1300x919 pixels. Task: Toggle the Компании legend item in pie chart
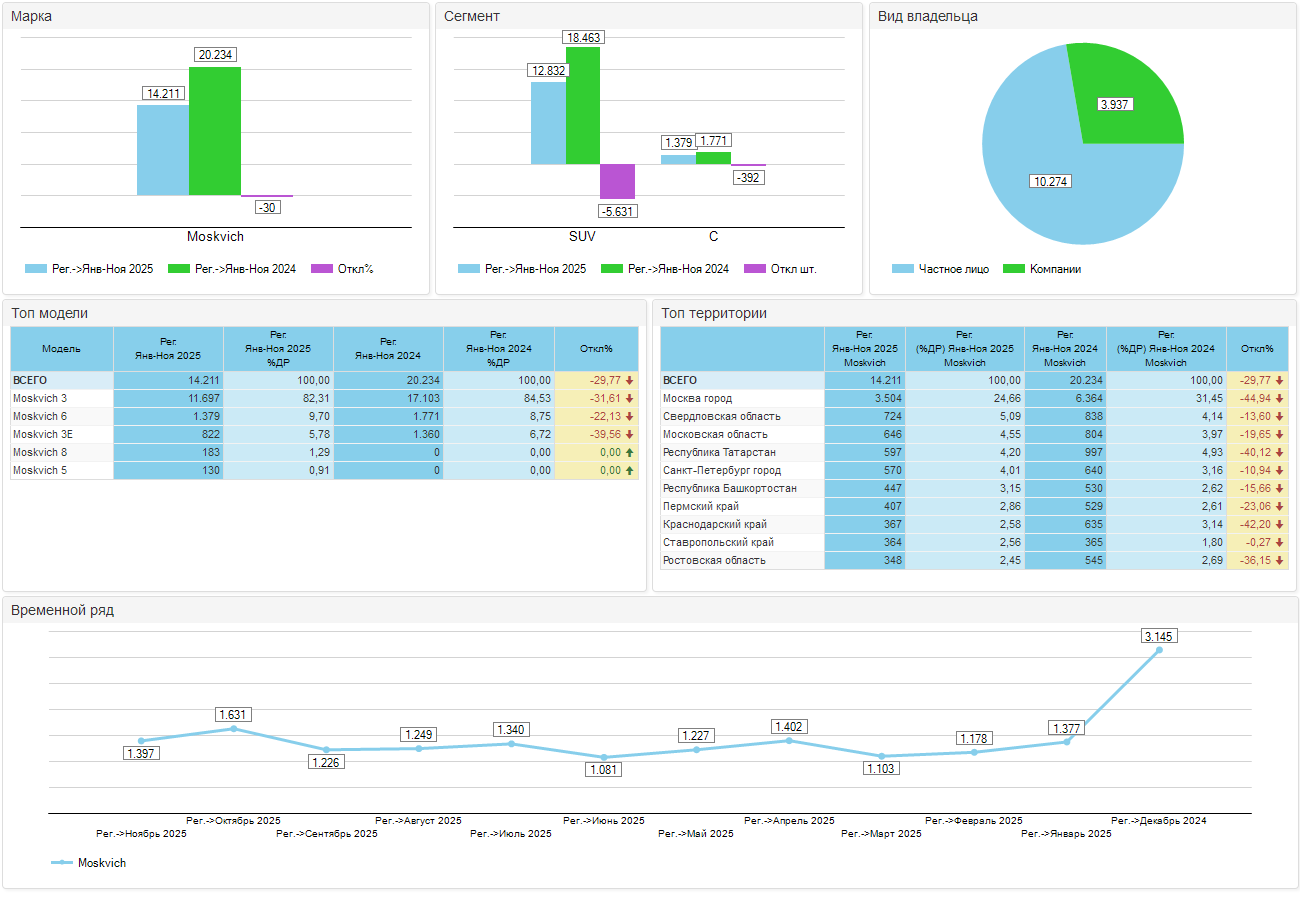(1055, 269)
